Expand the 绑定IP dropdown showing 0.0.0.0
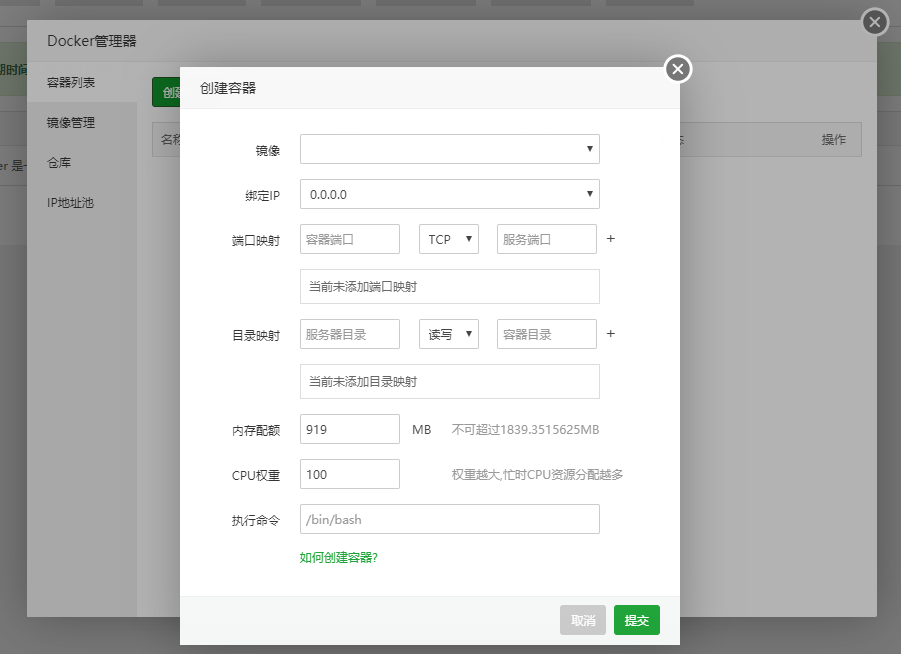This screenshot has height=654, width=901. point(449,194)
